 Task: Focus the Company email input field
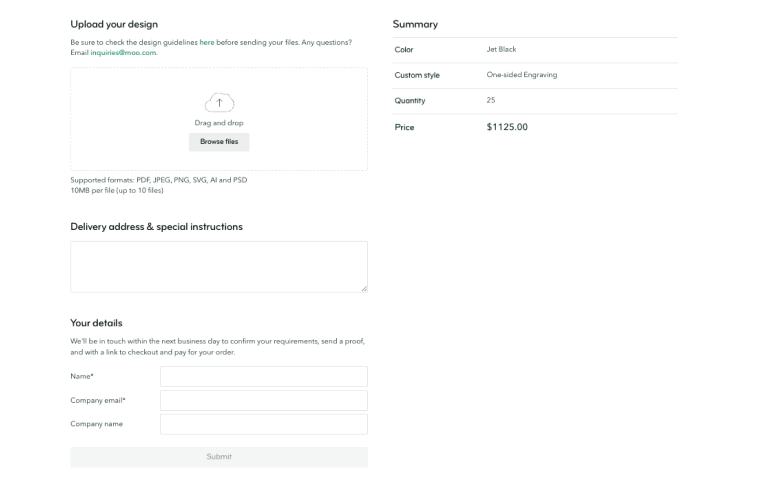pyautogui.click(x=264, y=400)
